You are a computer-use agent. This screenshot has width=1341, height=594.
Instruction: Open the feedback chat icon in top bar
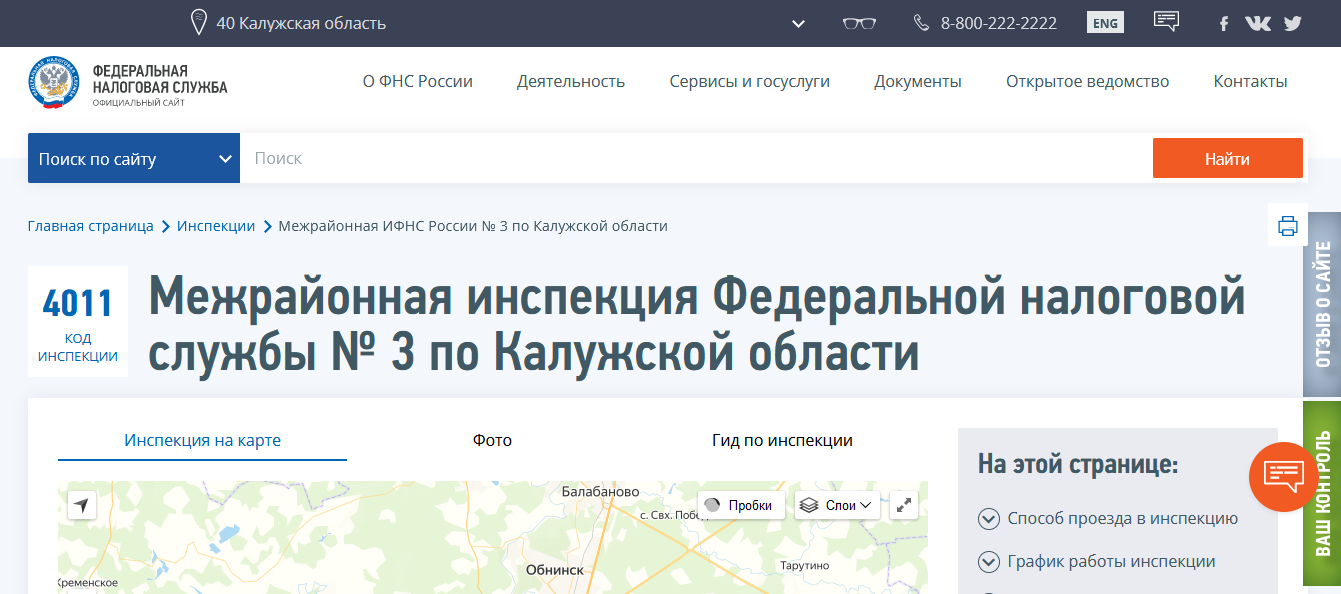click(x=1166, y=22)
